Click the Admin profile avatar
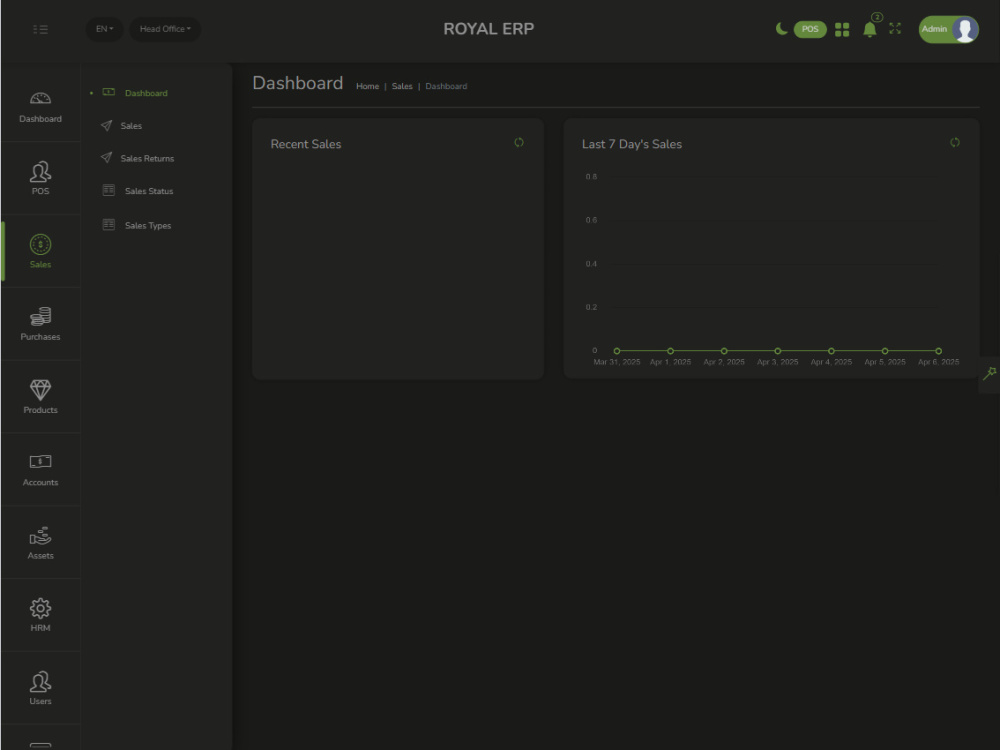Viewport: 1000px width, 750px height. click(965, 29)
